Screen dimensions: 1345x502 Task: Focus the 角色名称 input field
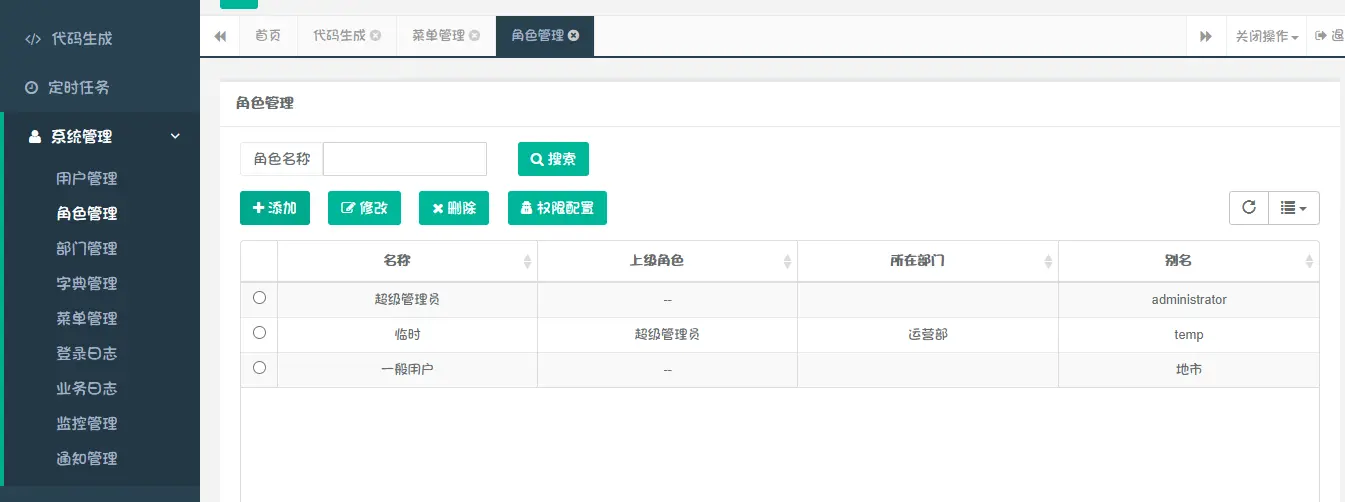coord(404,159)
